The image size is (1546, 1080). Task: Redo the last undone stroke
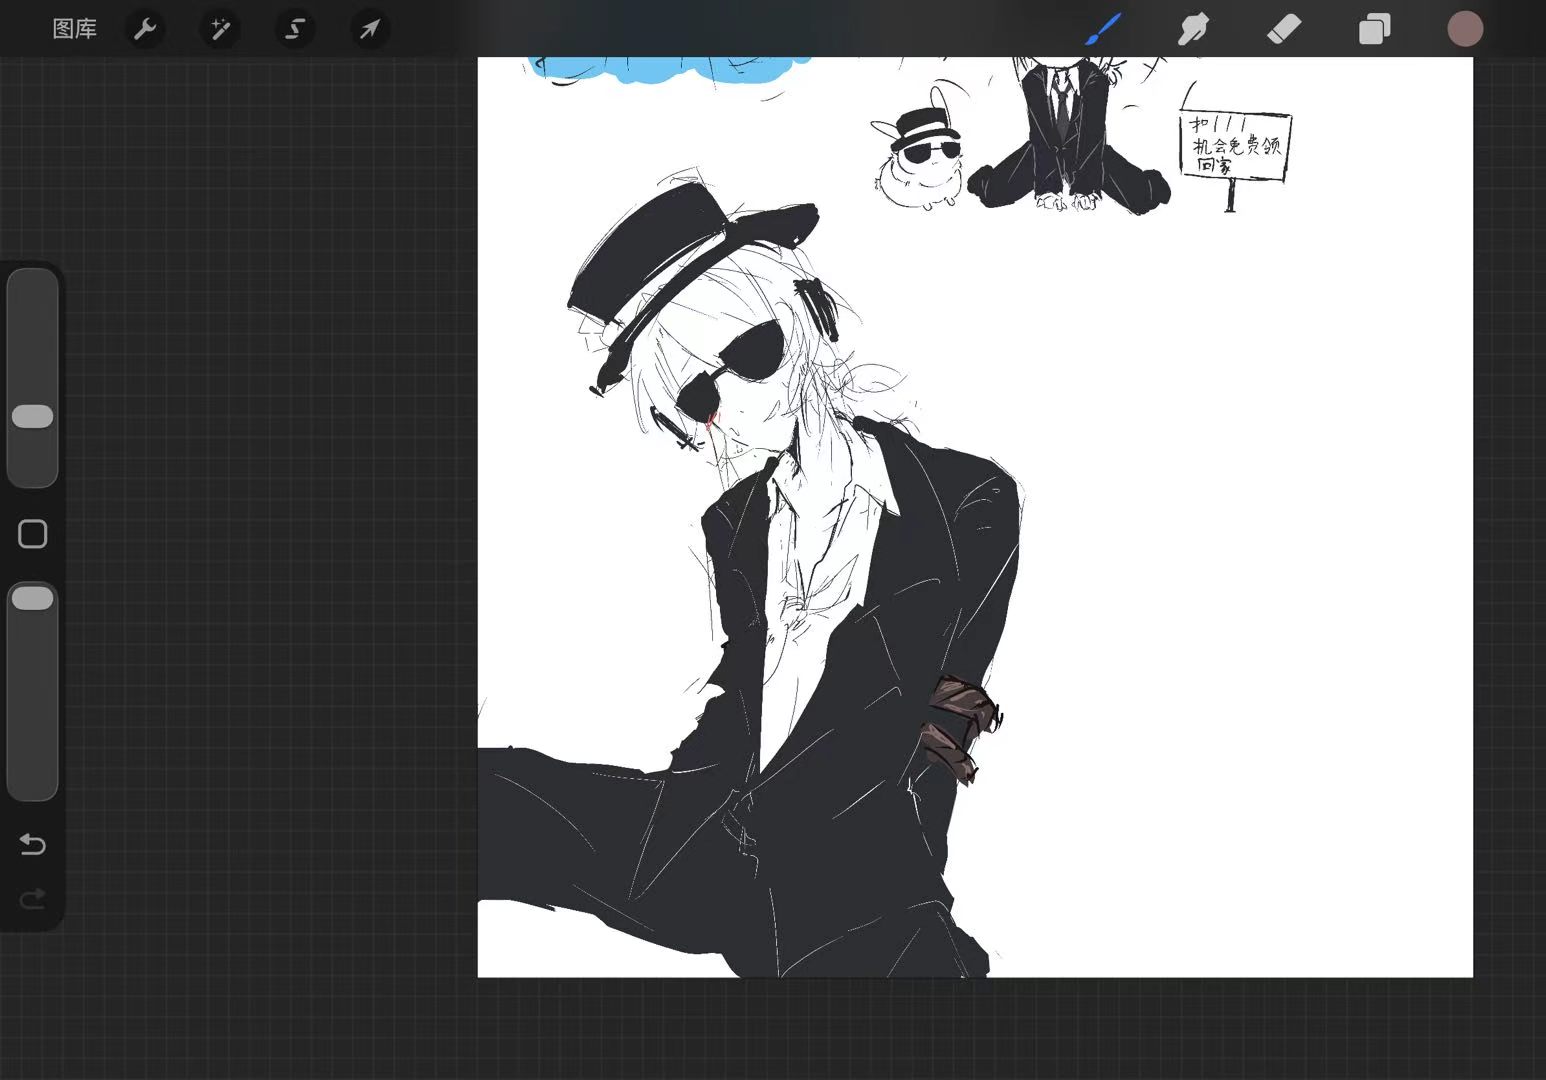pyautogui.click(x=32, y=899)
